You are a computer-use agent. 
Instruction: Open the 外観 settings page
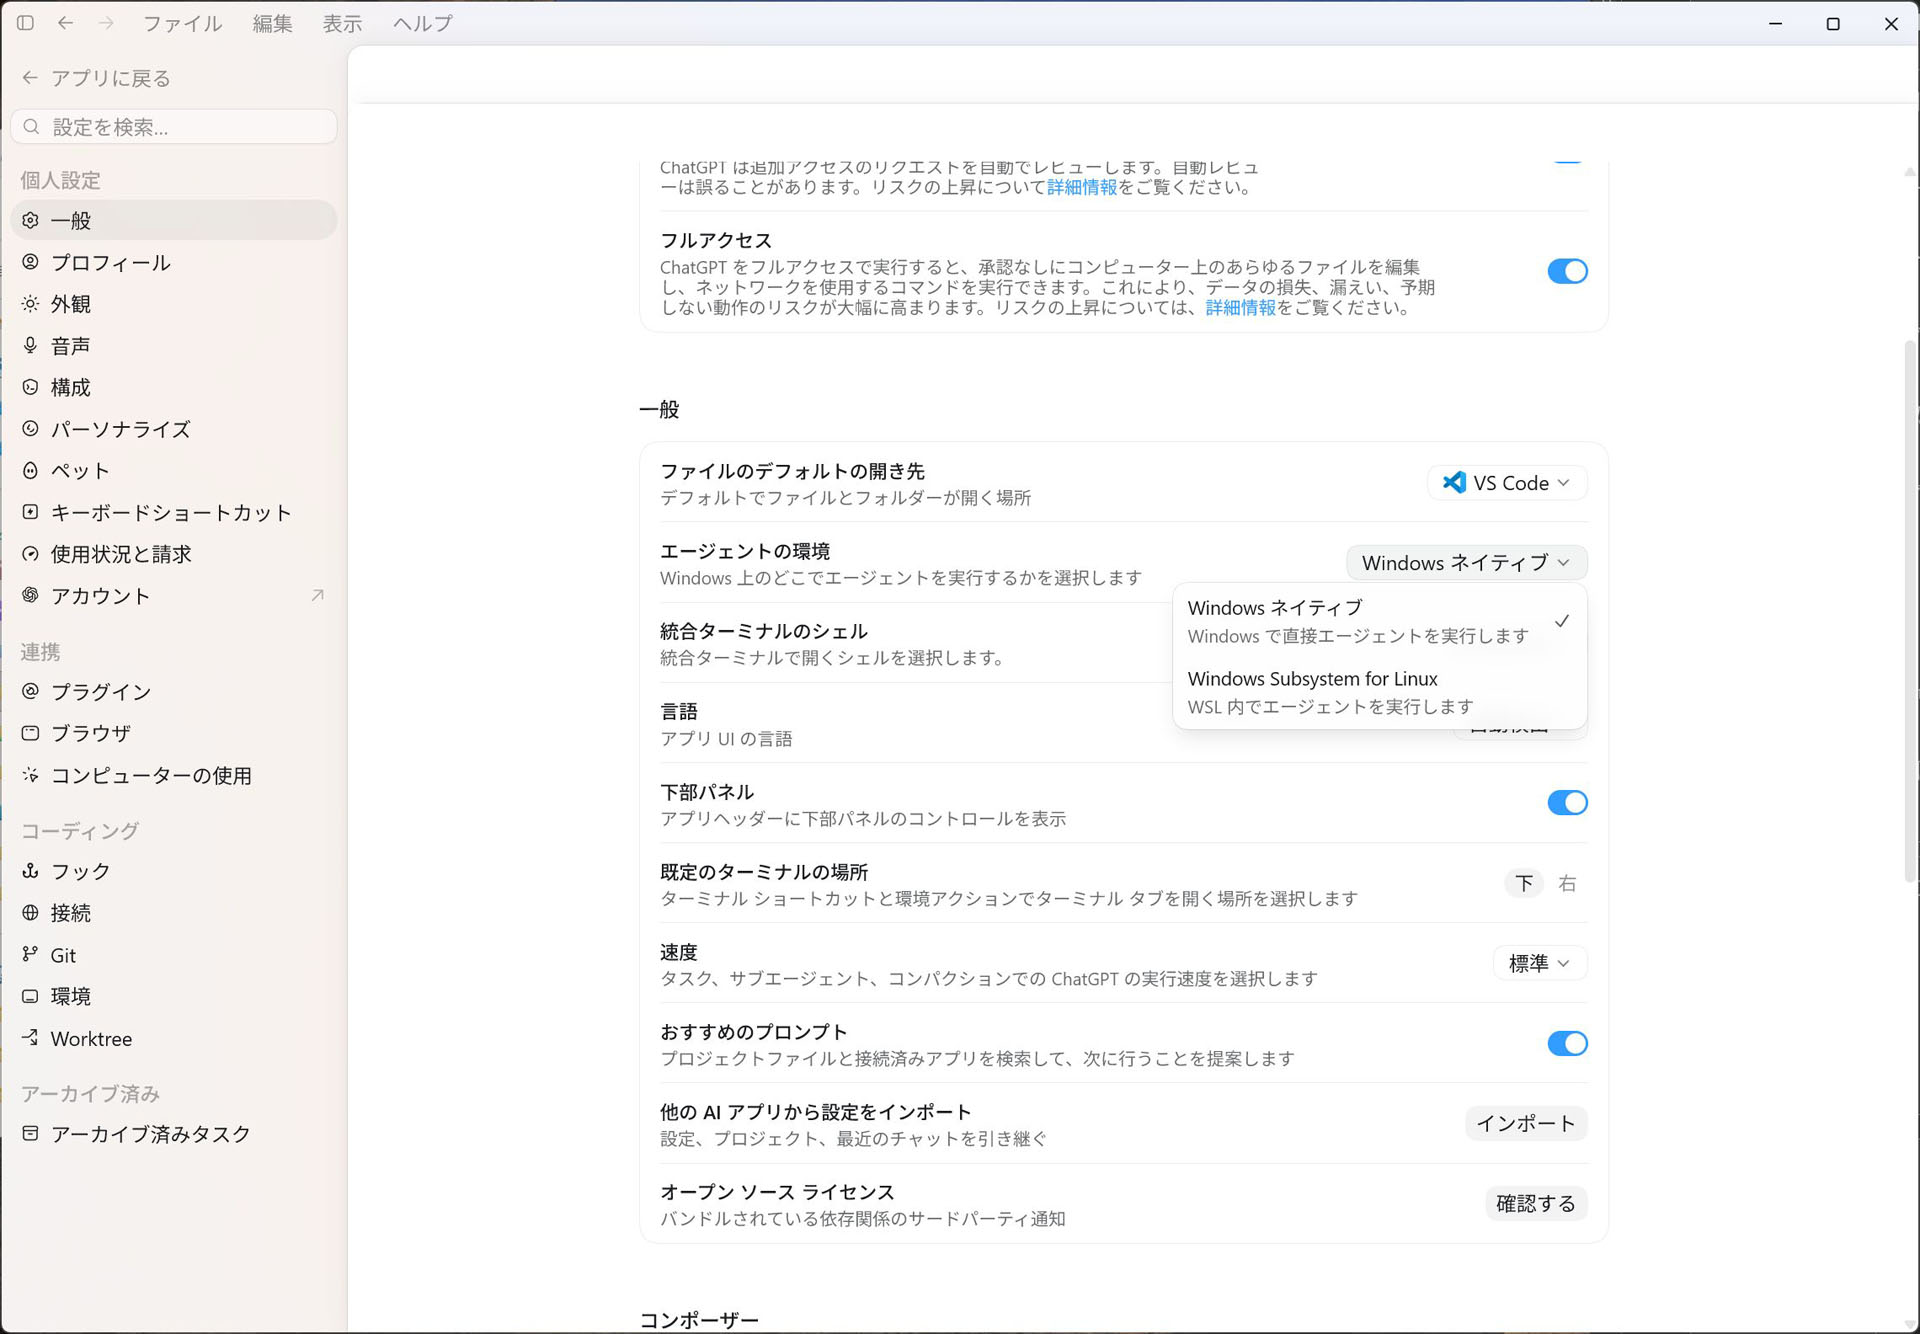[x=174, y=303]
